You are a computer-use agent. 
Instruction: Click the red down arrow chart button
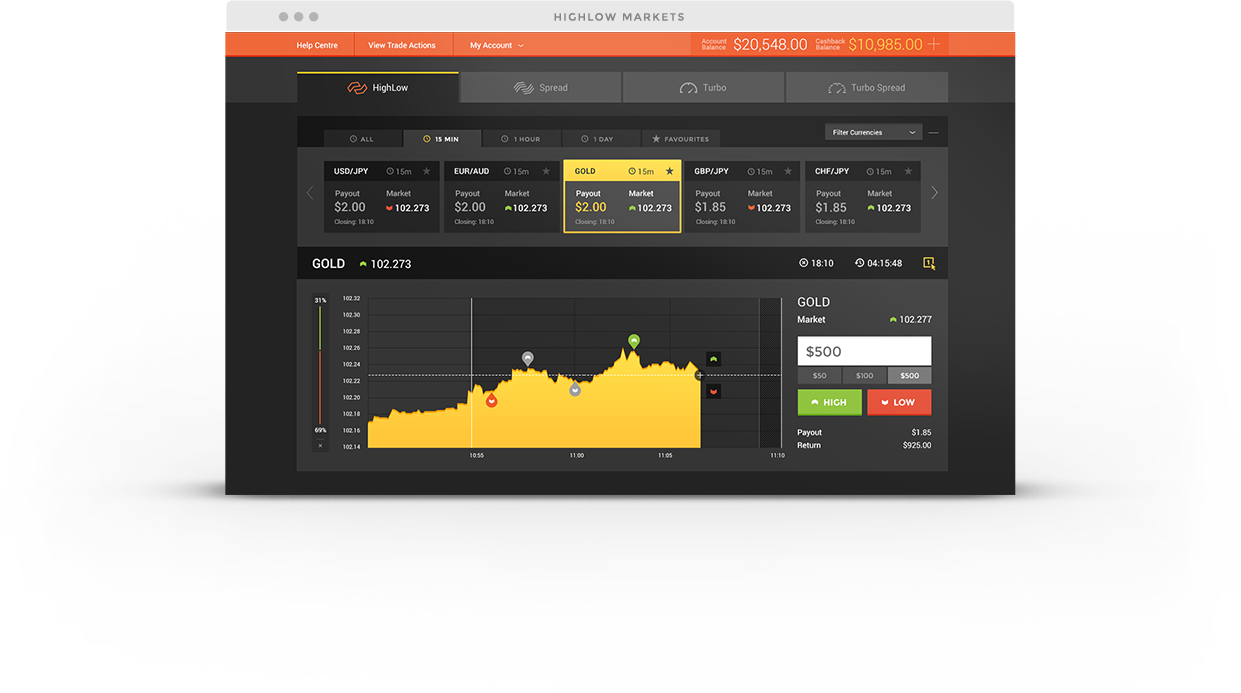(x=713, y=391)
